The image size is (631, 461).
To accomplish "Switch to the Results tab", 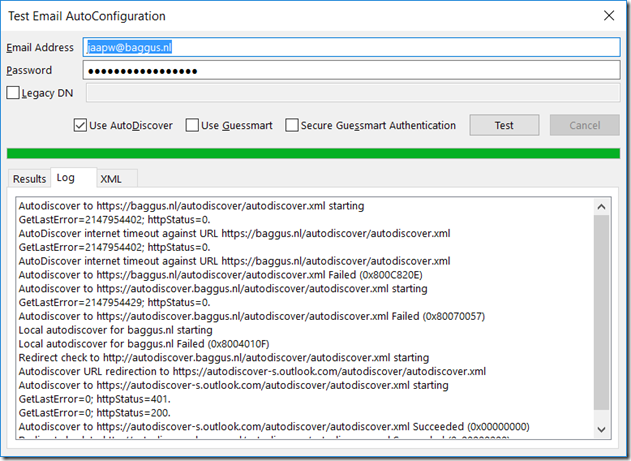I will [29, 179].
